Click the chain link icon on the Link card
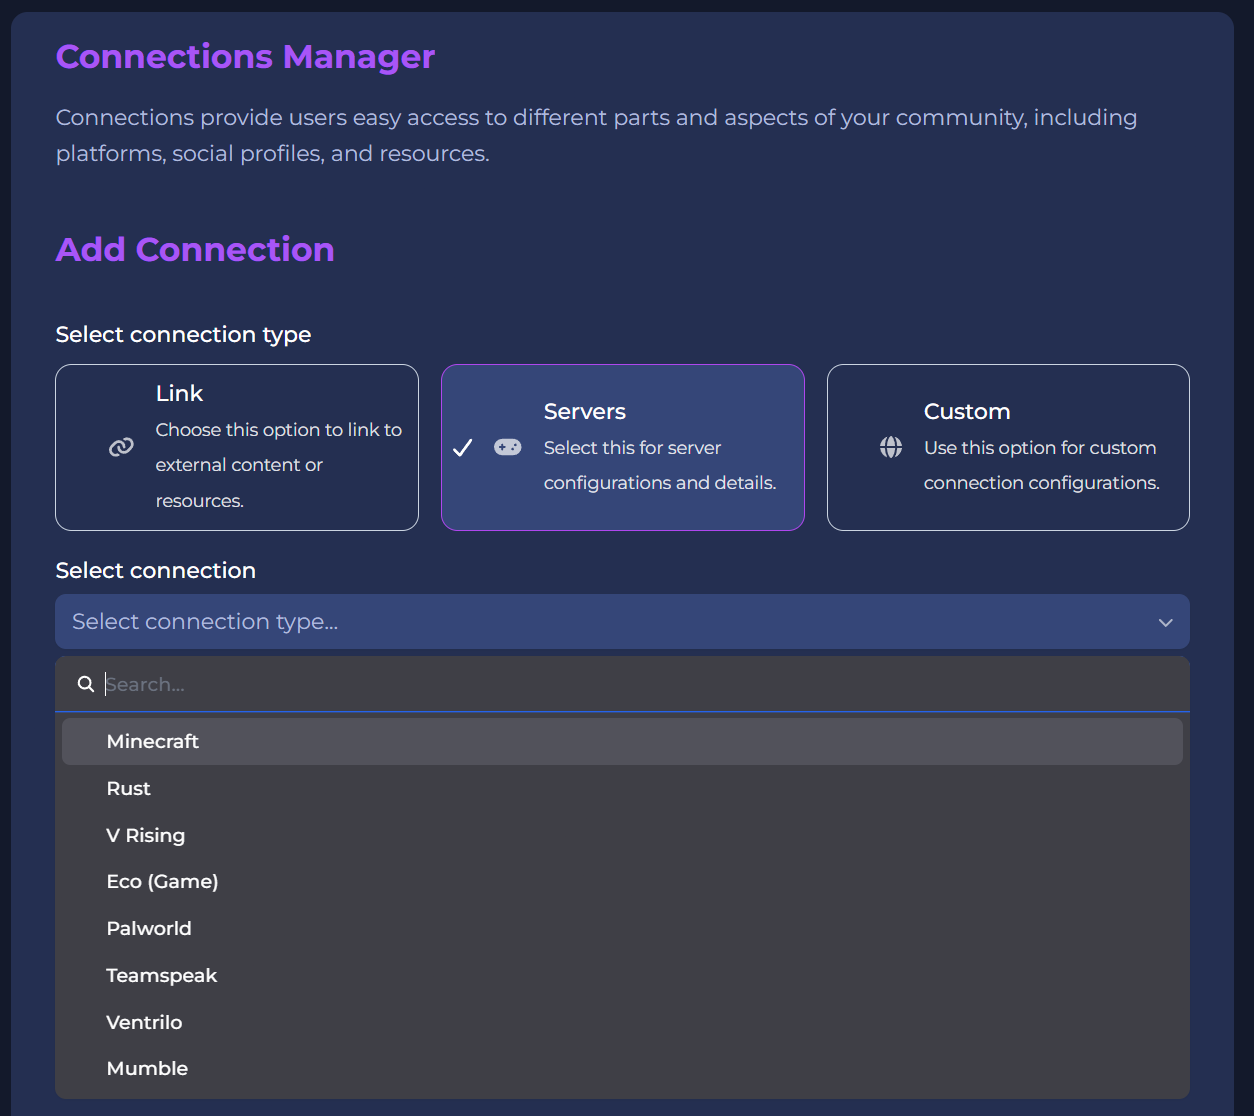The width and height of the screenshot is (1254, 1116). [x=121, y=447]
